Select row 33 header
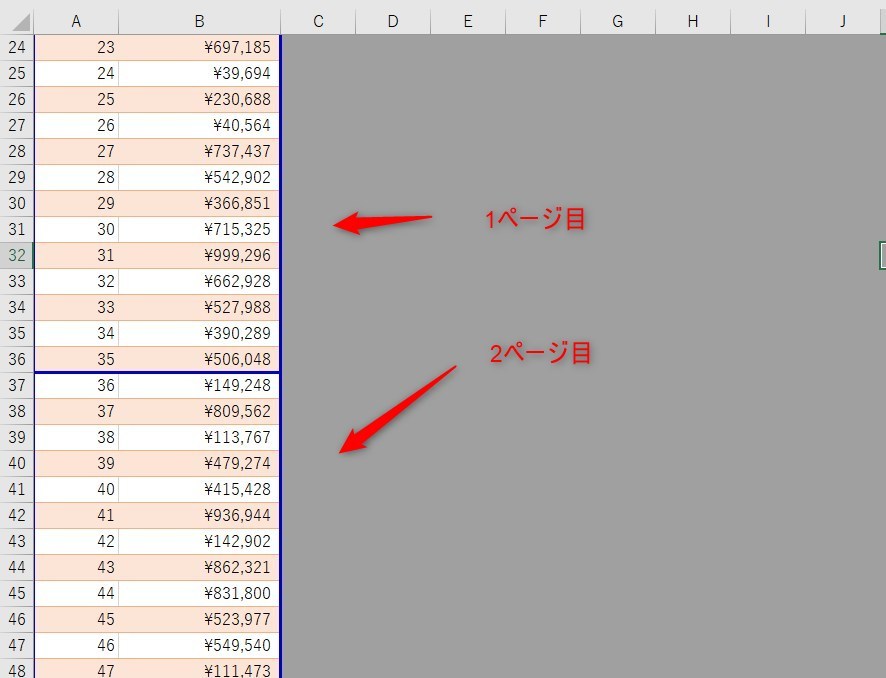The width and height of the screenshot is (886, 678). [17, 281]
